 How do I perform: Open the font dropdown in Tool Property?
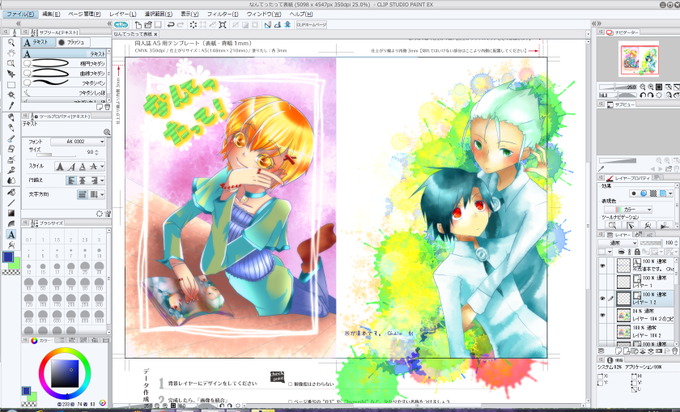[78, 142]
